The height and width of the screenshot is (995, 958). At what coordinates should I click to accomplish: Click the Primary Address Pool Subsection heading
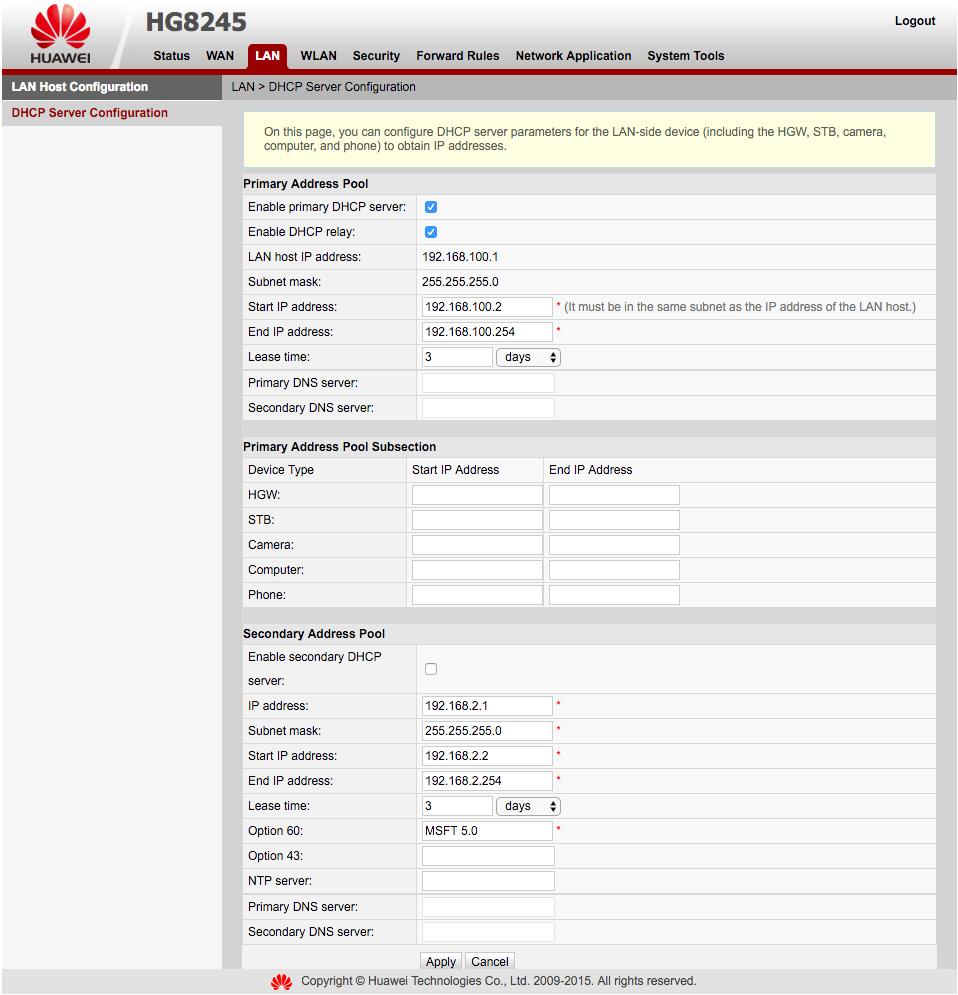pyautogui.click(x=339, y=447)
